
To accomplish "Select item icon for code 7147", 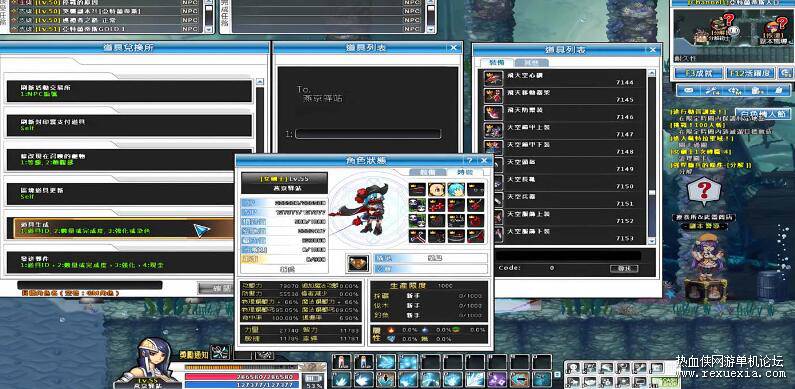I will pos(493,130).
